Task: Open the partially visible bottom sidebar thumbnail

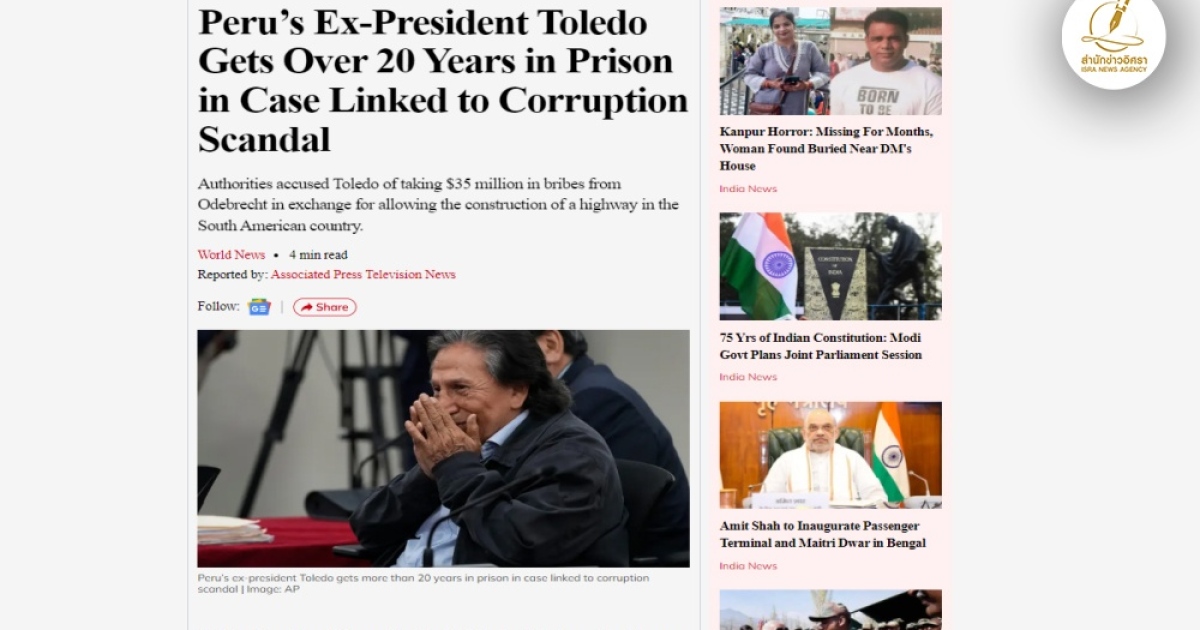Action: point(830,609)
